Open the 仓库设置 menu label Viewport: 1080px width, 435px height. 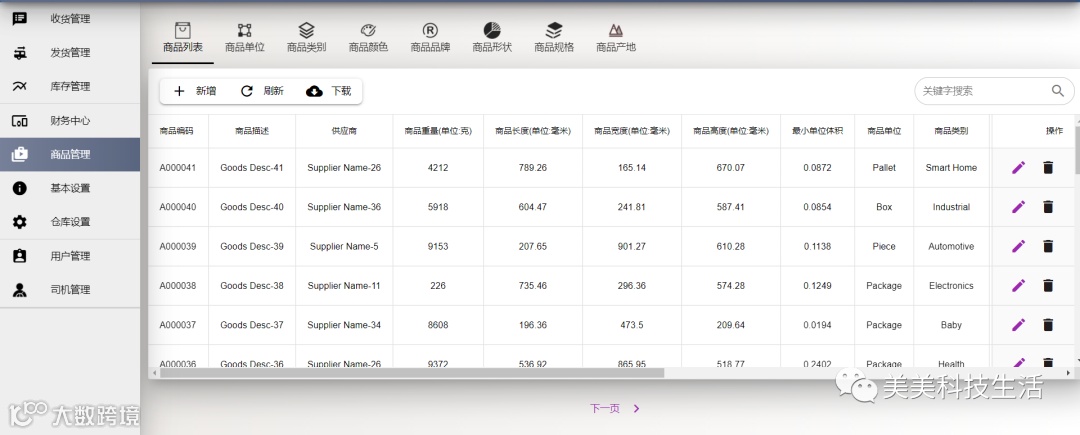click(x=70, y=222)
